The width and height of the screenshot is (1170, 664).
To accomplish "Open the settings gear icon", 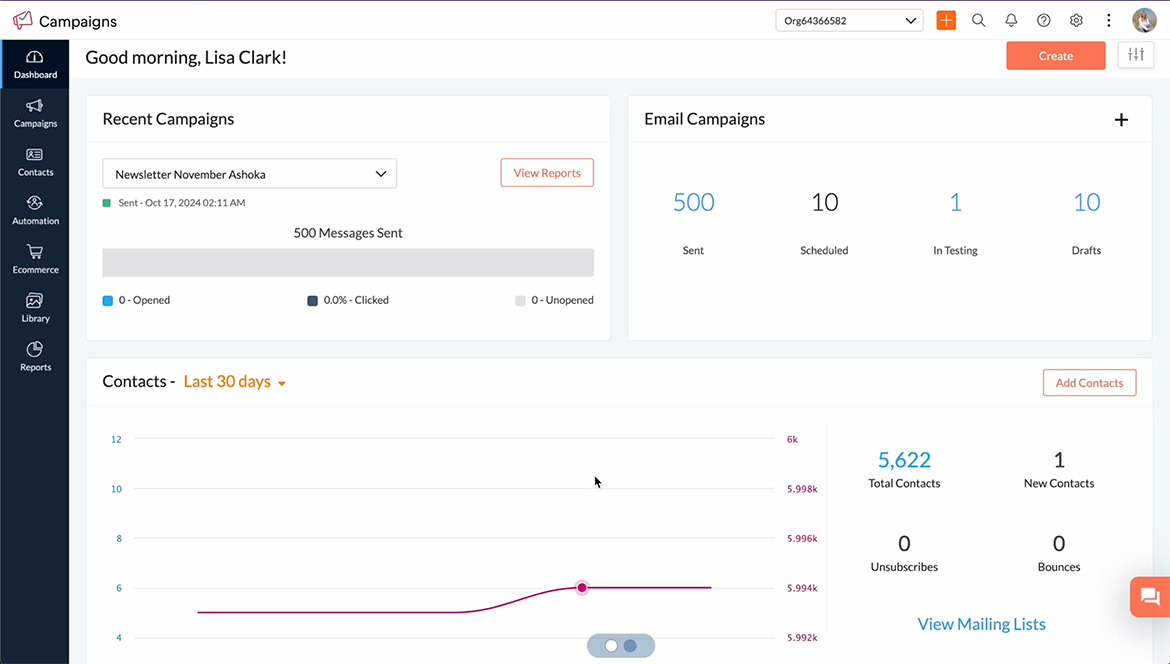I will click(1076, 20).
